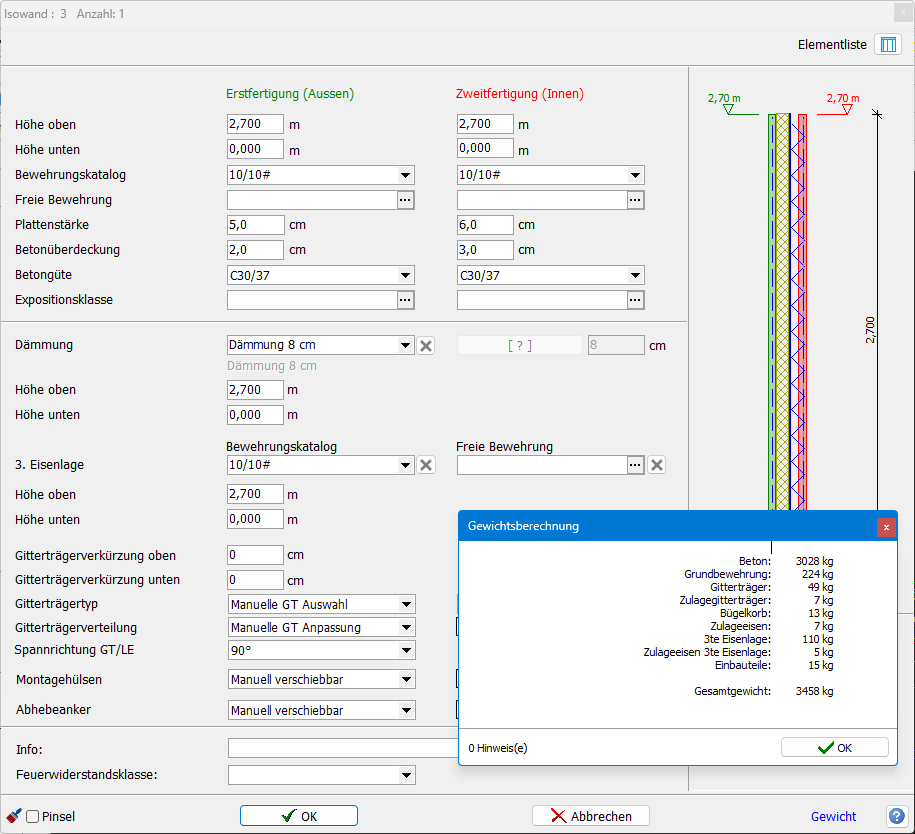
Task: Open the Abhebeanker dropdown
Action: [406, 710]
